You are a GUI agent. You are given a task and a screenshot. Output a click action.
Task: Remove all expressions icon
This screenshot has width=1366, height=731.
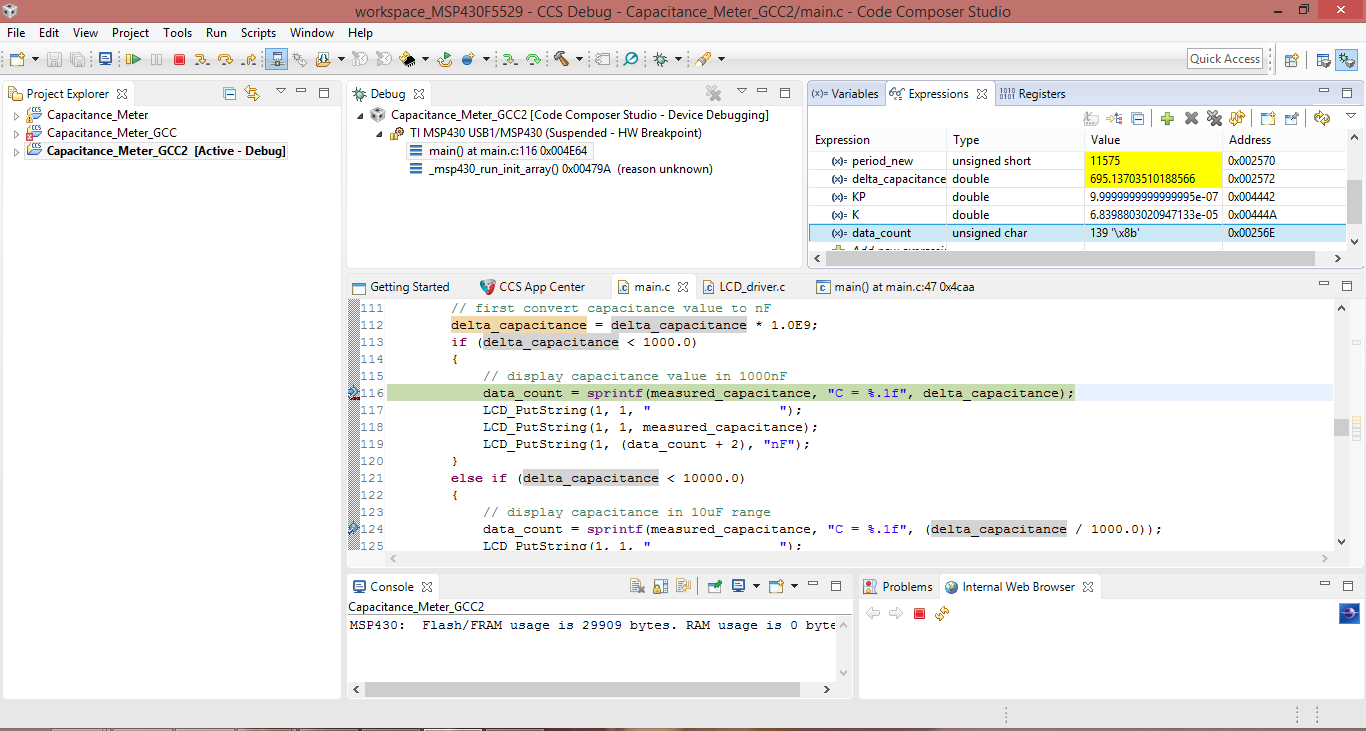(x=1214, y=118)
